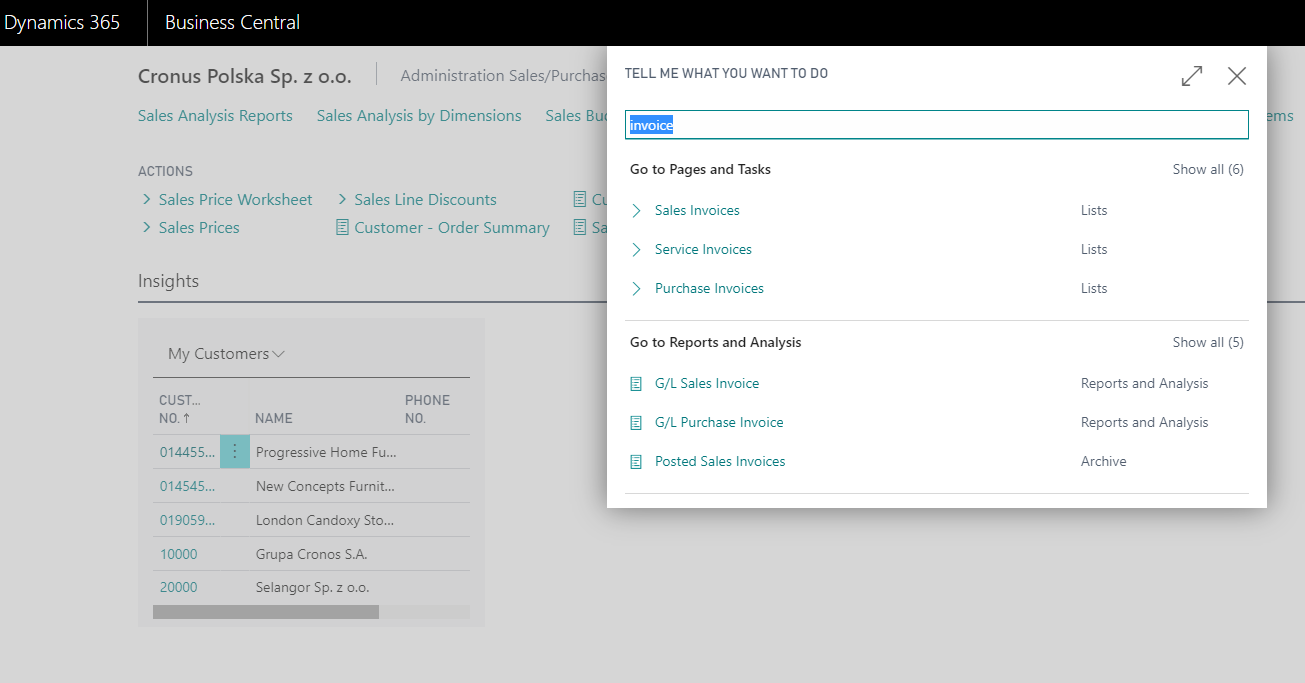
Task: Click the chevron icon beside Sales Invoices
Action: click(636, 210)
